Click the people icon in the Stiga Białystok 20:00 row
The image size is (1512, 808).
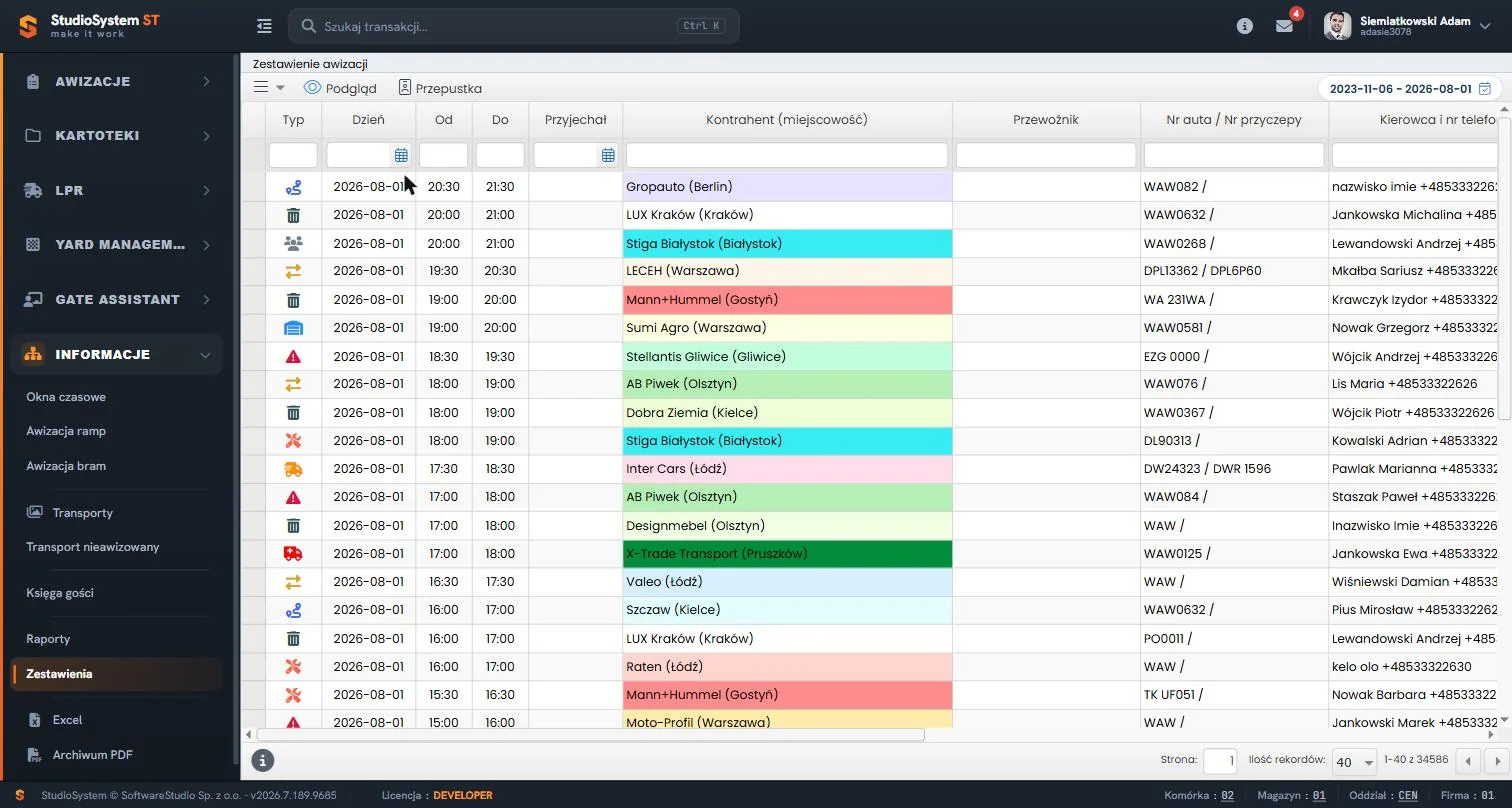pyautogui.click(x=293, y=243)
